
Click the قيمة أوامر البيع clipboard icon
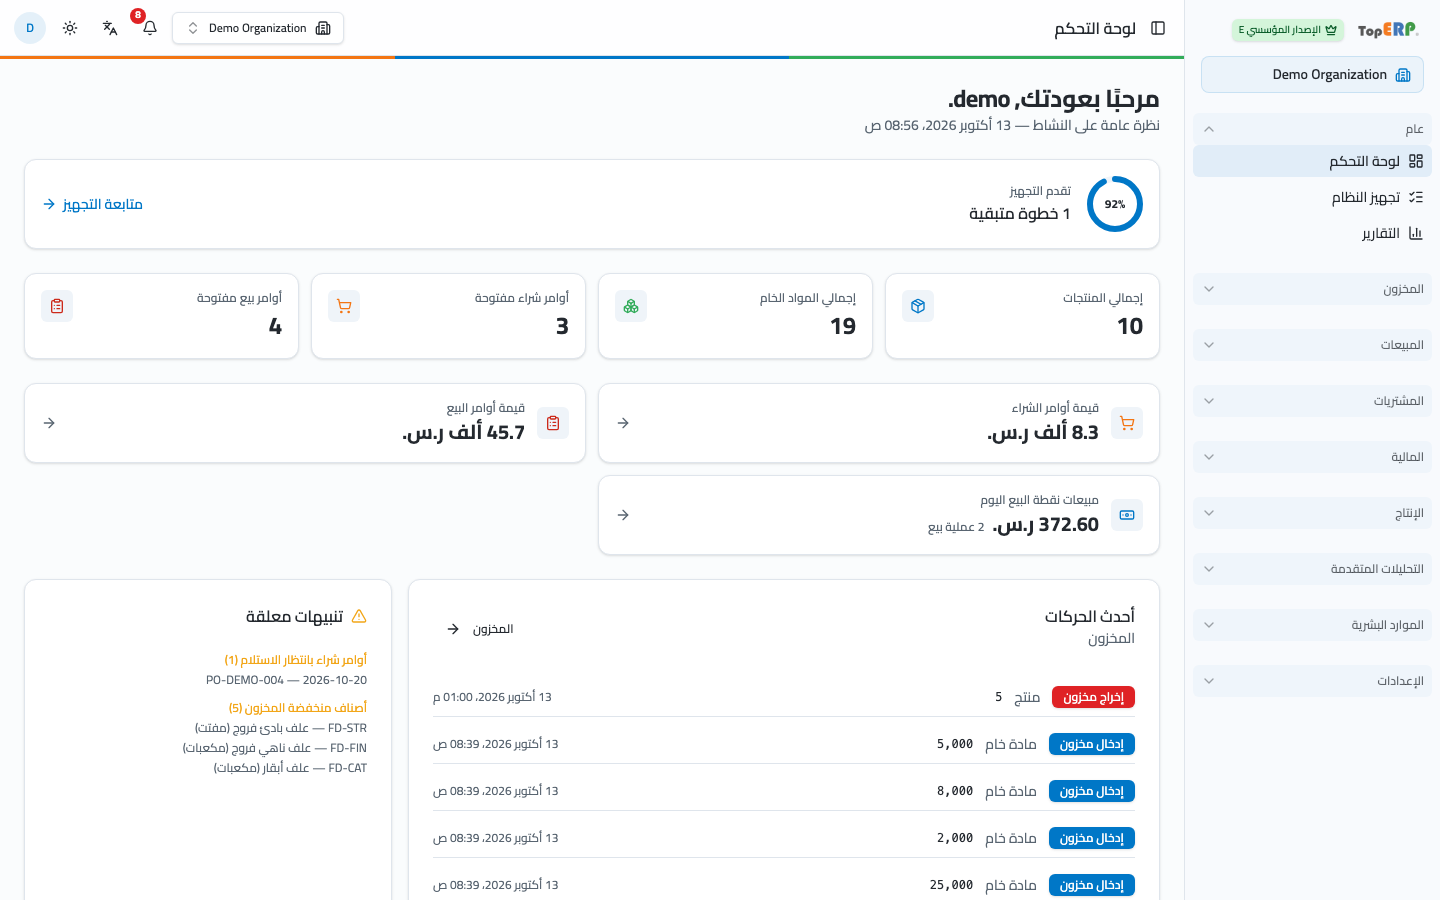point(553,423)
